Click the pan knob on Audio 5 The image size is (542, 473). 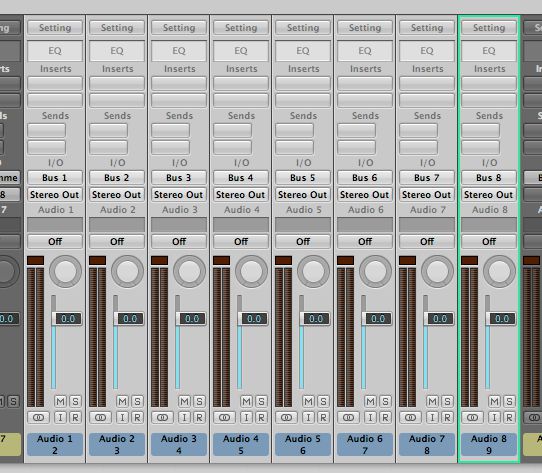tap(313, 271)
